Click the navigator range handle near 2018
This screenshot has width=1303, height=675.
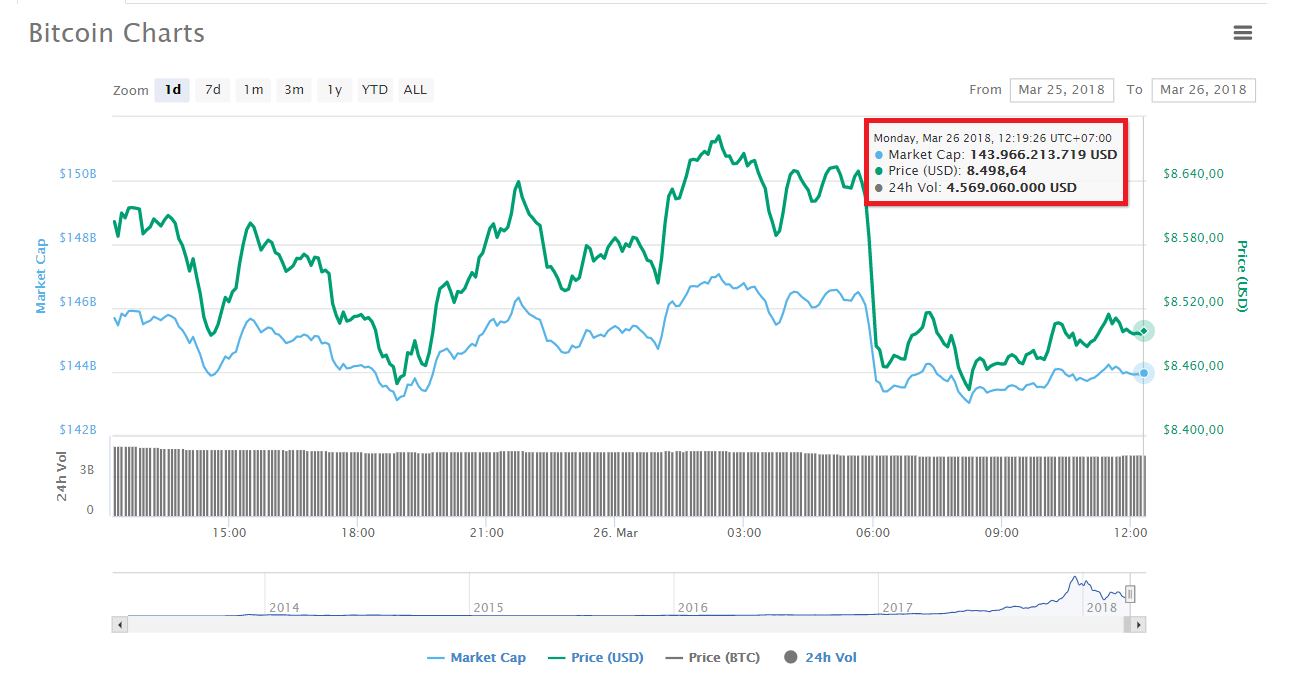pos(1130,594)
